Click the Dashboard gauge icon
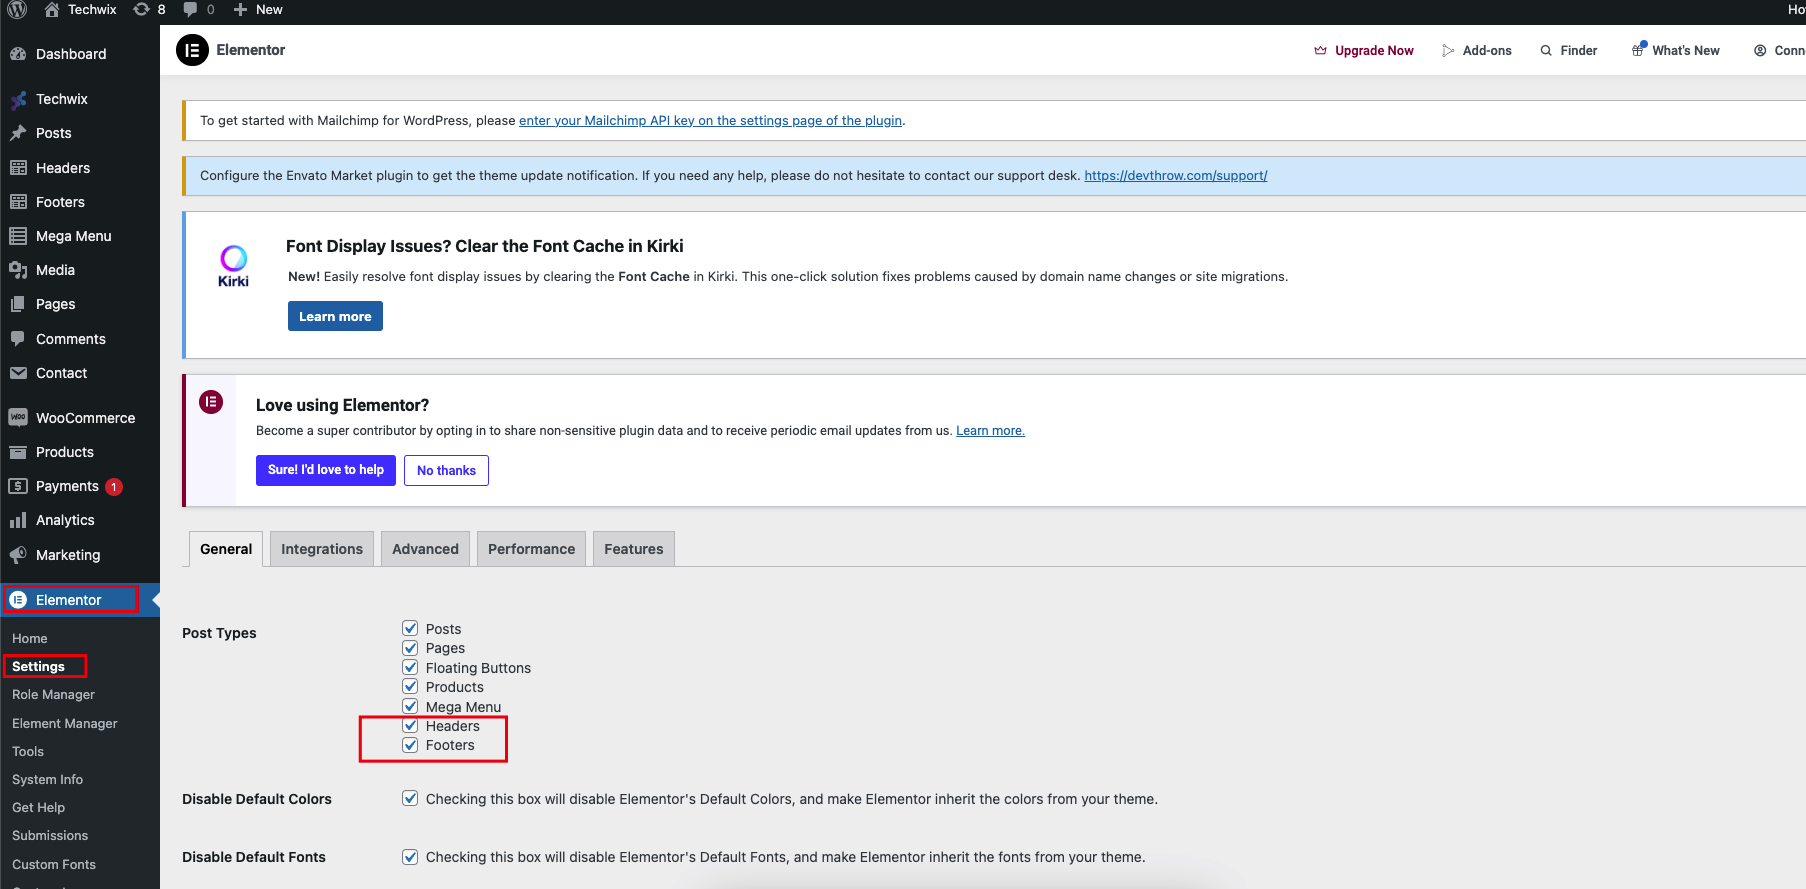The image size is (1806, 889). 18,54
